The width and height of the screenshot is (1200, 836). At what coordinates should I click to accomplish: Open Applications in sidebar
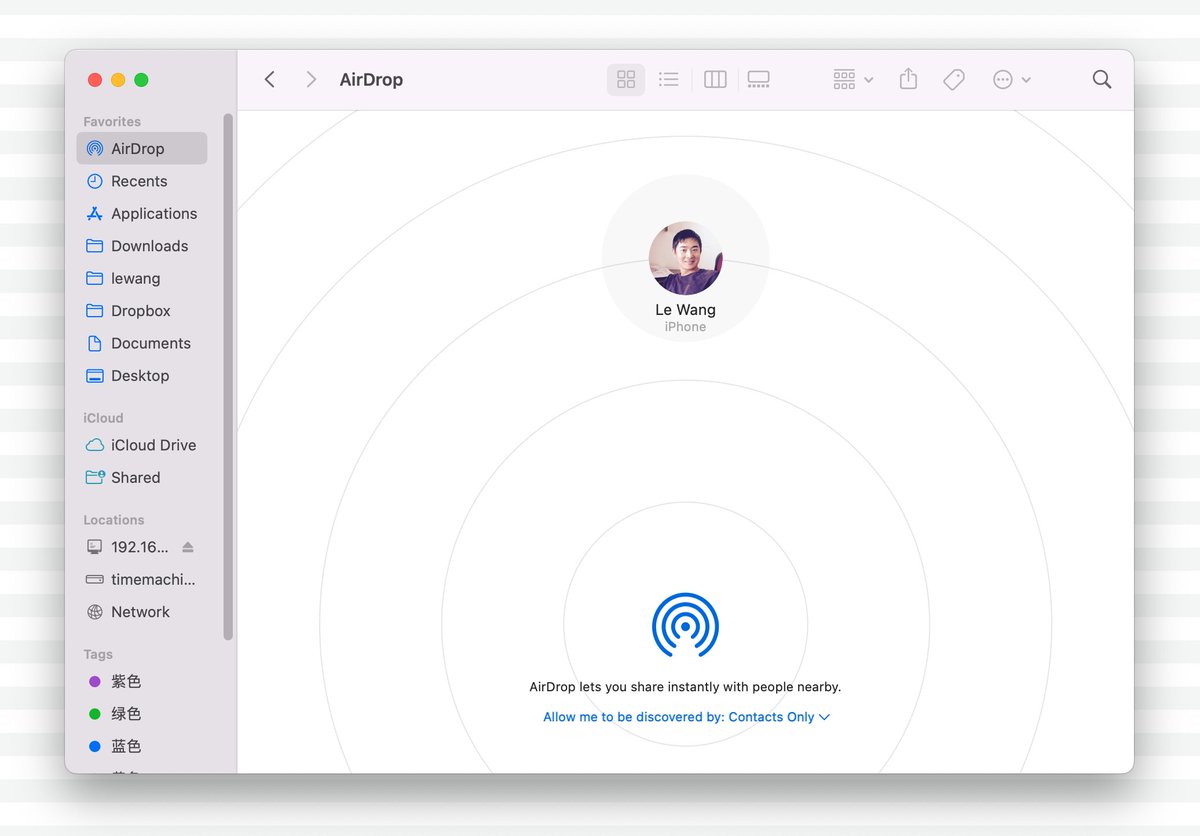click(142, 213)
